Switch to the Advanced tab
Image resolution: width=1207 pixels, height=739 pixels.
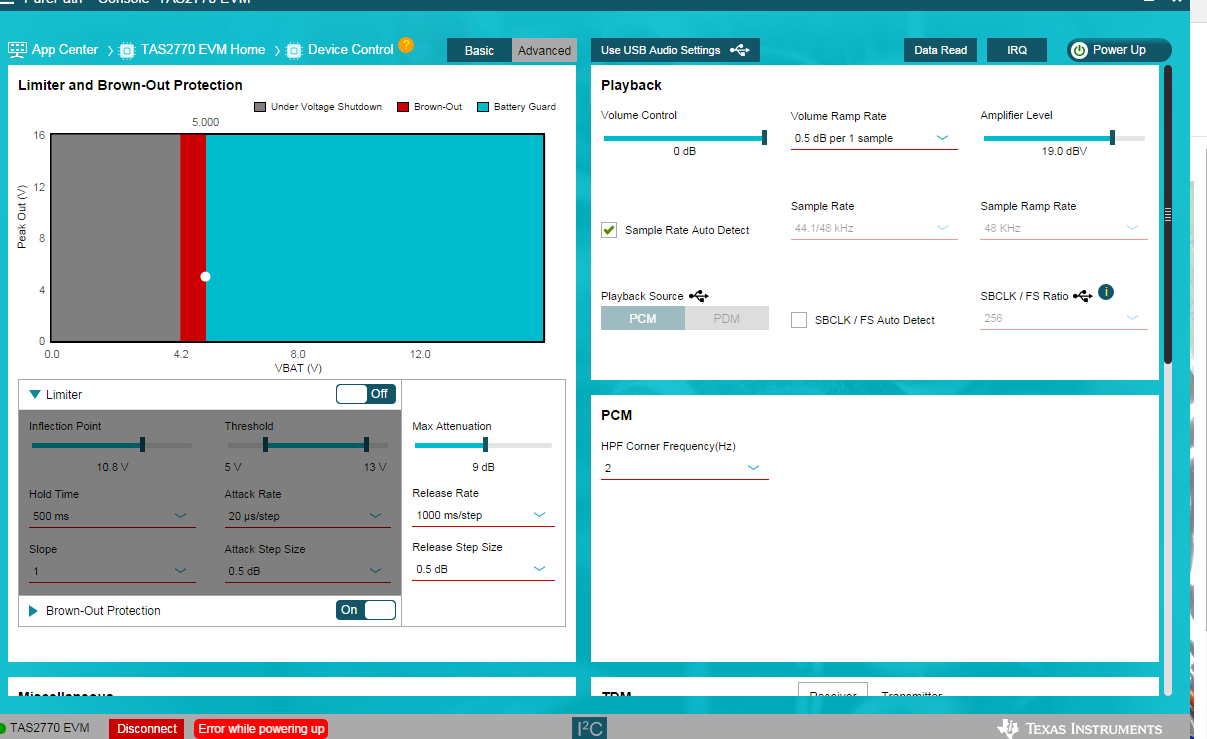[544, 50]
